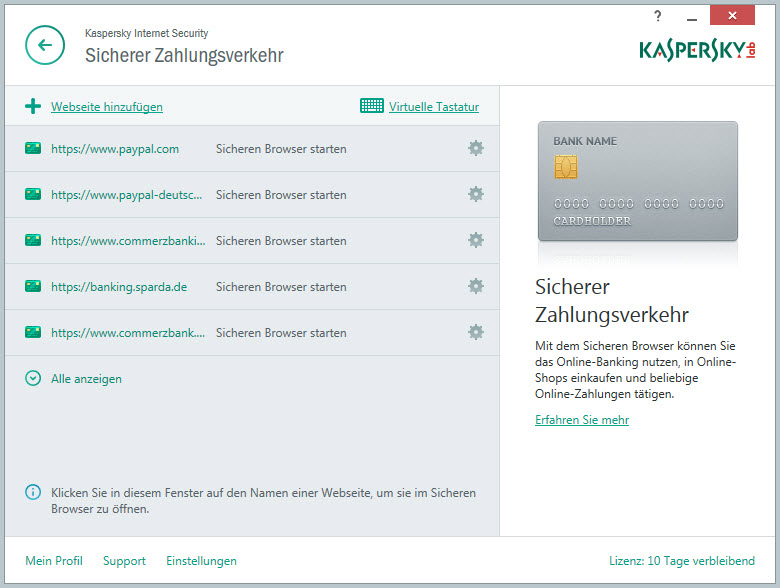Viewport: 780px width, 588px height.
Task: Click Sicheren Browser starten in the banking.sparda.de row
Action: pyautogui.click(x=281, y=287)
